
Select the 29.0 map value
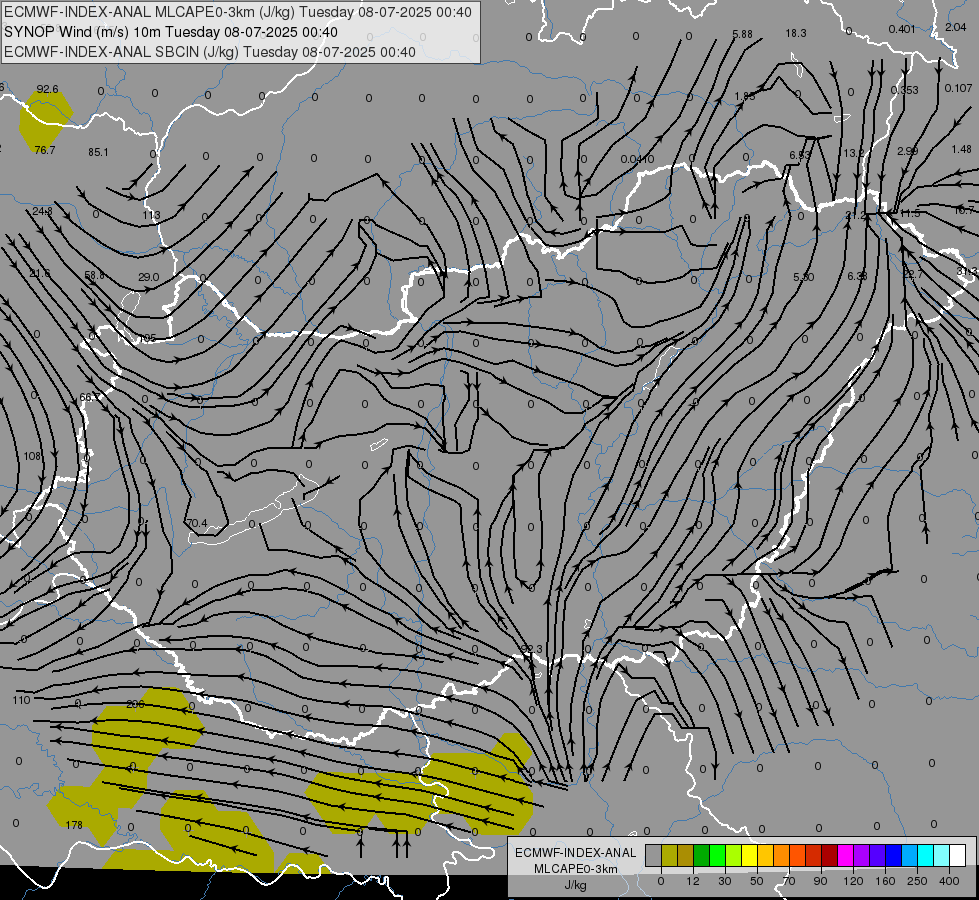click(x=149, y=277)
